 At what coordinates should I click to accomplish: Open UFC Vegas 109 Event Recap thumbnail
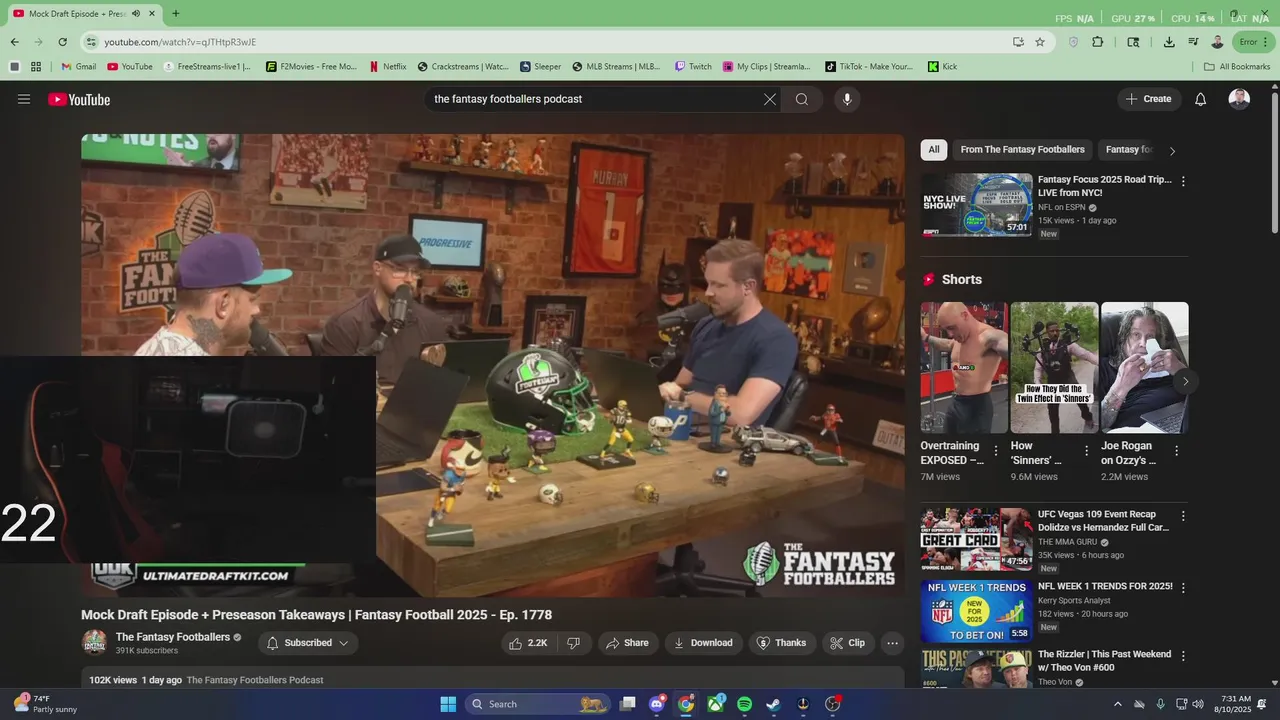click(977, 539)
